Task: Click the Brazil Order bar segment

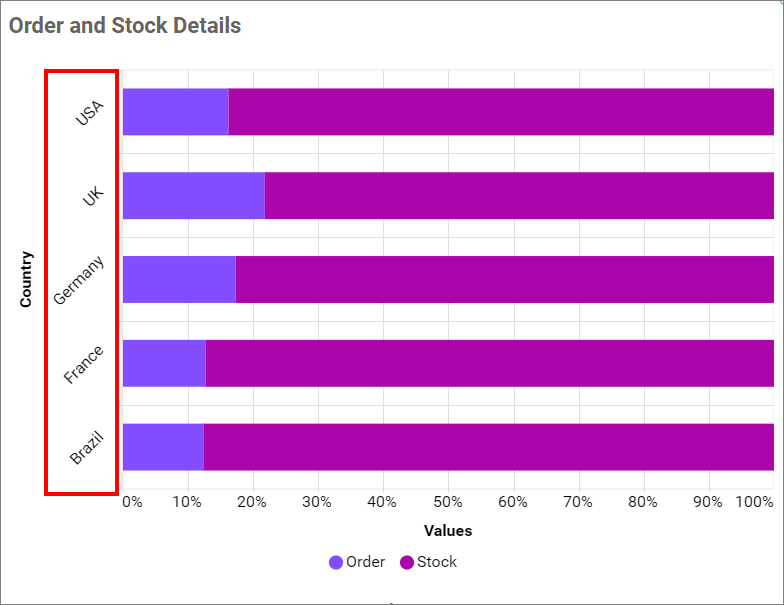Action: [163, 447]
